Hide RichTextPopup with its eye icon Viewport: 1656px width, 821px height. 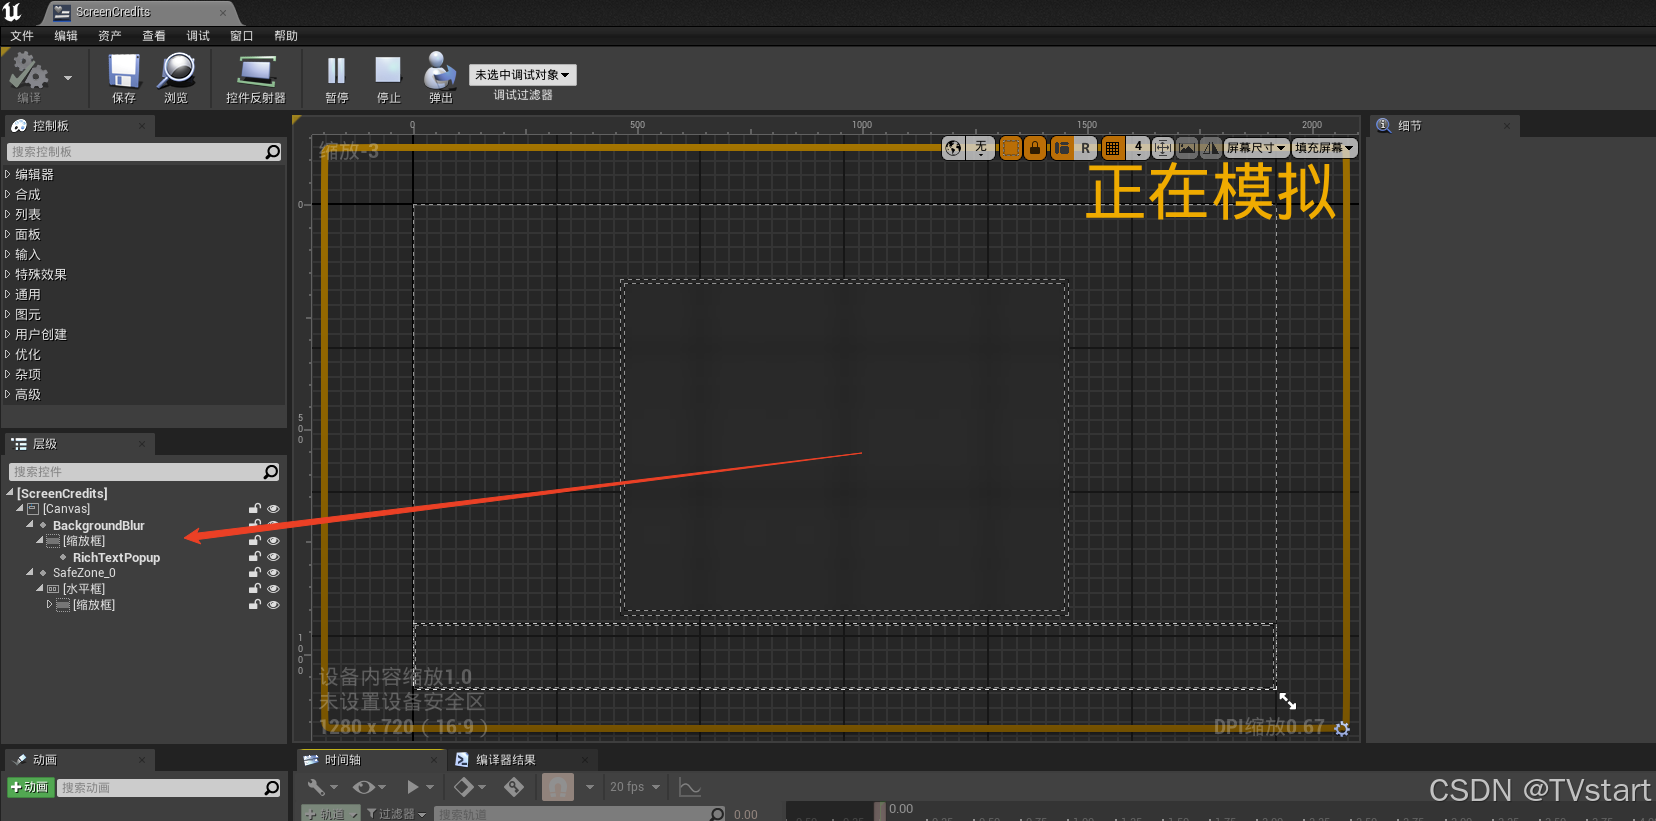click(273, 557)
